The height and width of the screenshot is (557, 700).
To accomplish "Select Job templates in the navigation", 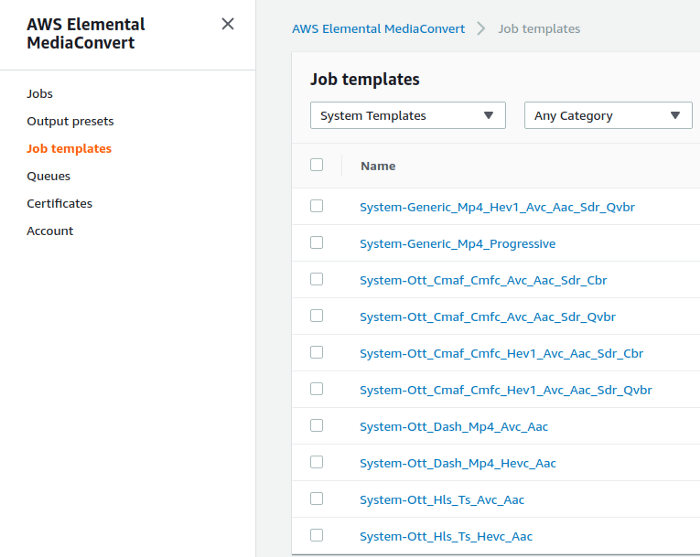I will click(x=69, y=149).
